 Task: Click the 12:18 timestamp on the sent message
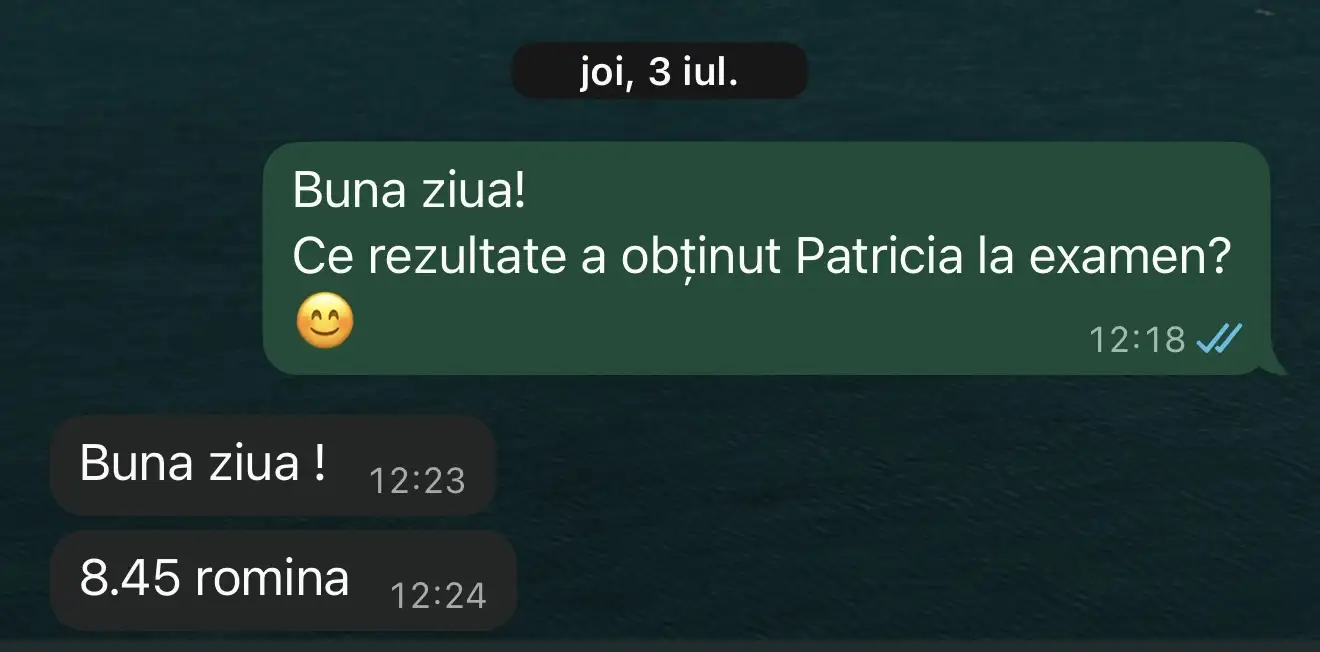point(1137,341)
